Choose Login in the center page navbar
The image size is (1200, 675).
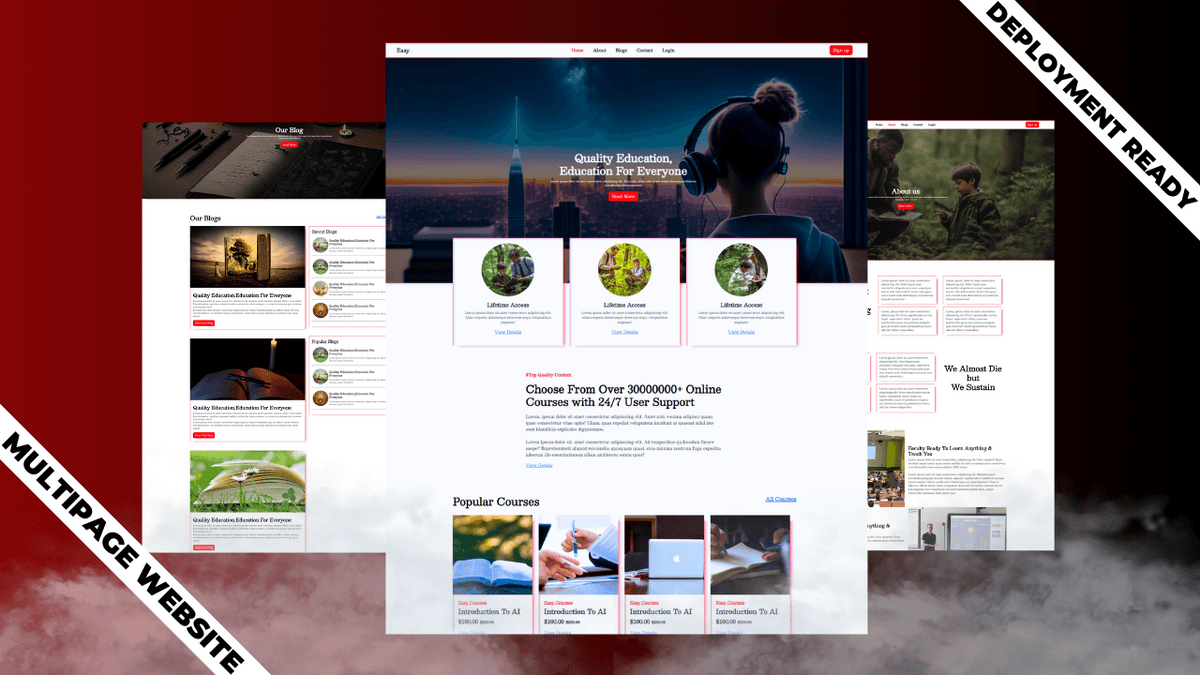668,50
